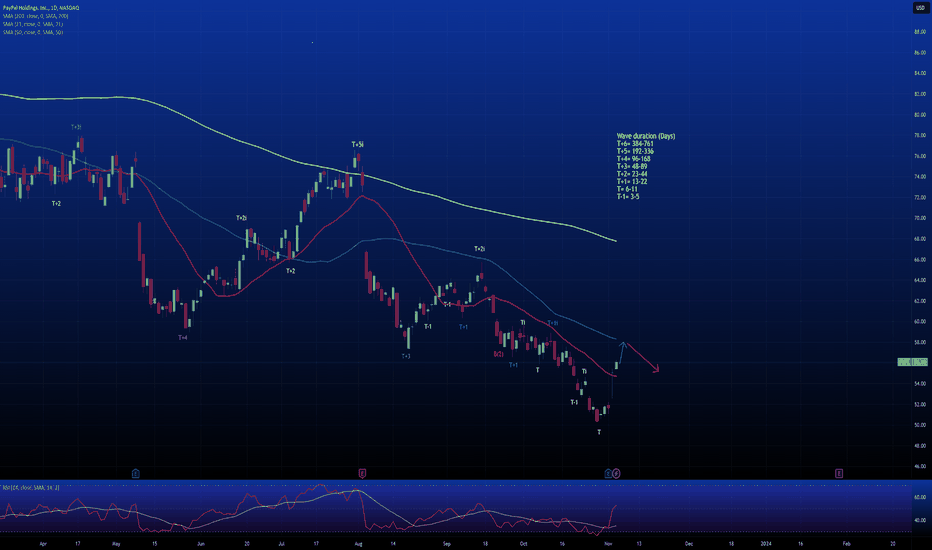Open the blue event marker below early November
Viewport: 932px width, 550px height.
608,473
